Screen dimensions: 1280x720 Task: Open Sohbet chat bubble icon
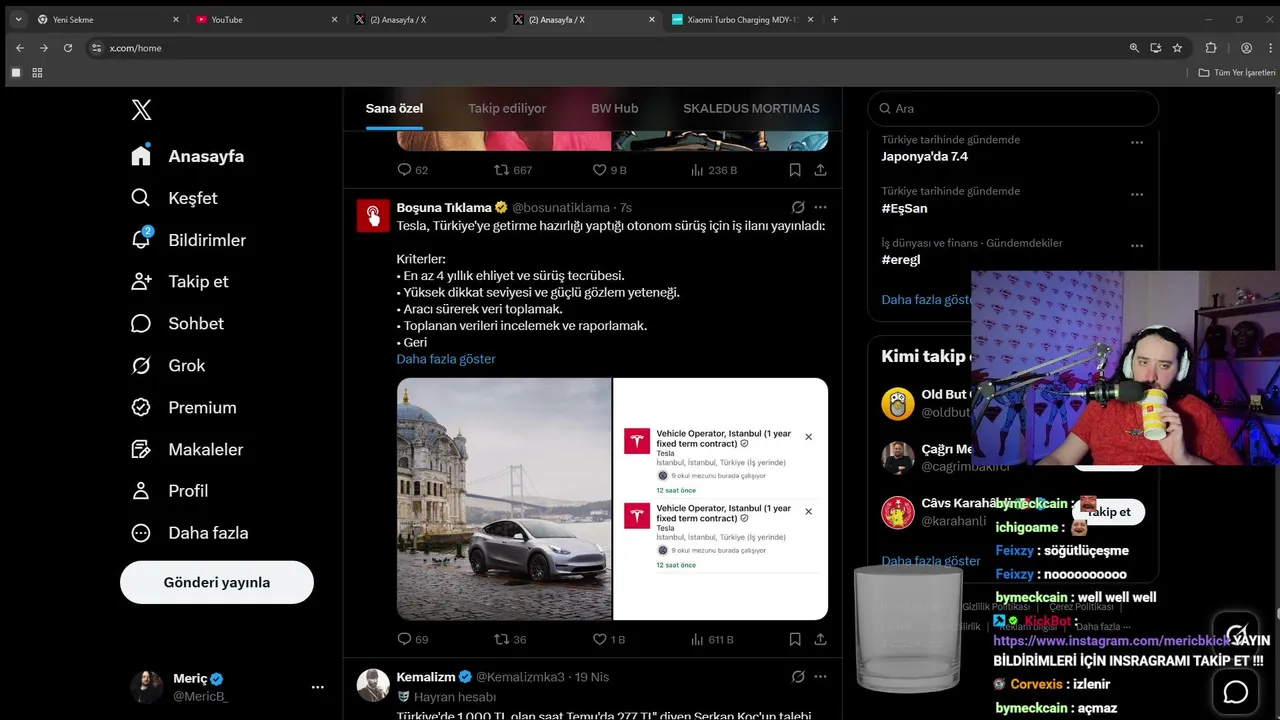tap(141, 323)
